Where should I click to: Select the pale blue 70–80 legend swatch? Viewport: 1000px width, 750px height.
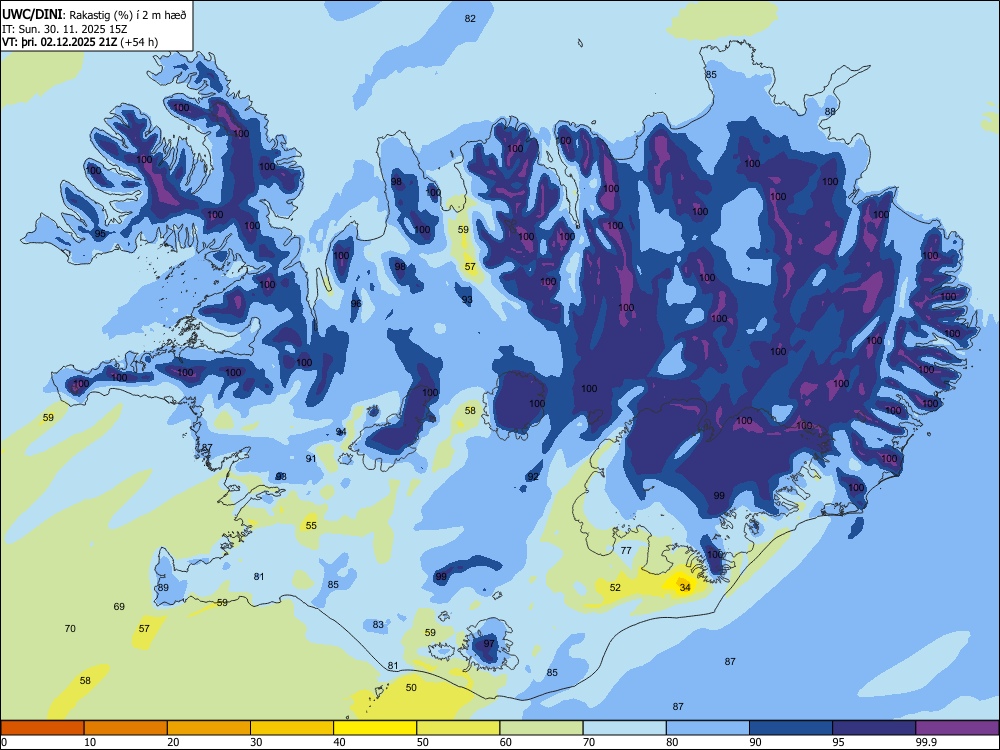(x=624, y=728)
